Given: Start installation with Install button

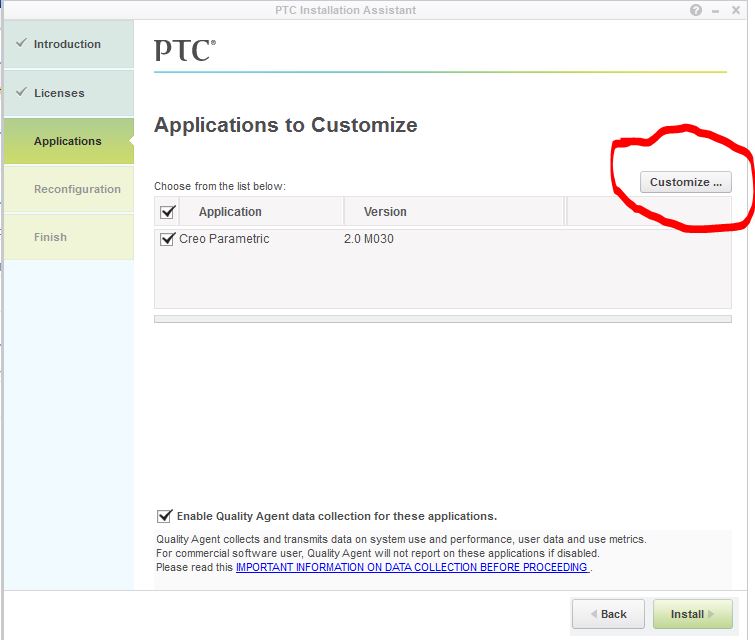Looking at the screenshot, I should coord(692,614).
